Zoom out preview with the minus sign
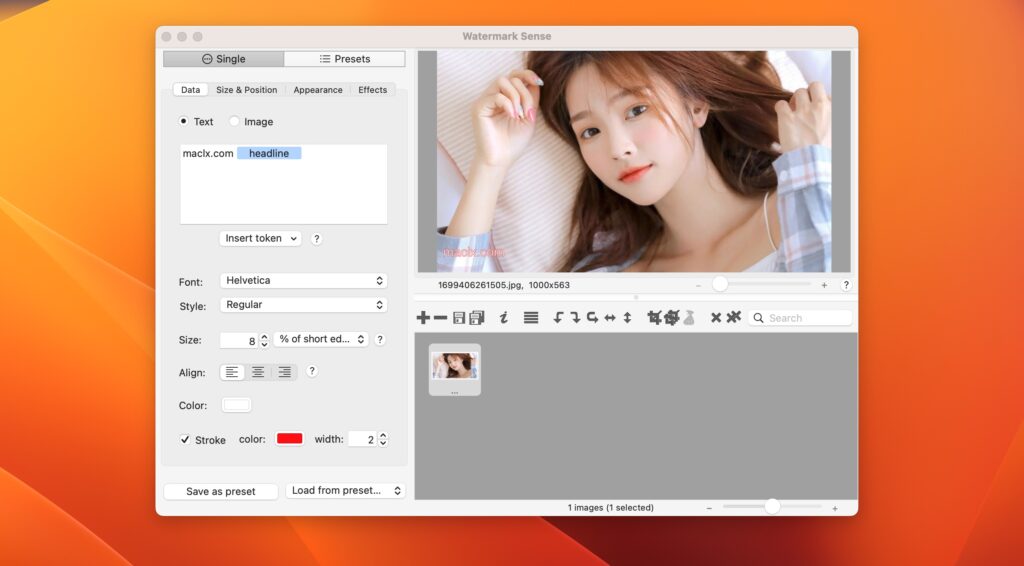The image size is (1024, 566). [698, 285]
